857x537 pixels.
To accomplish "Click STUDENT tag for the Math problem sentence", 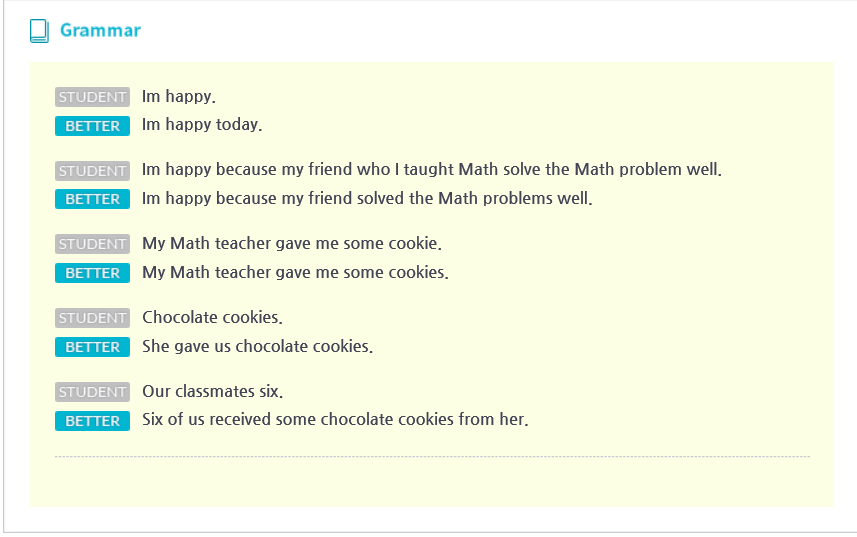I will 92,171.
